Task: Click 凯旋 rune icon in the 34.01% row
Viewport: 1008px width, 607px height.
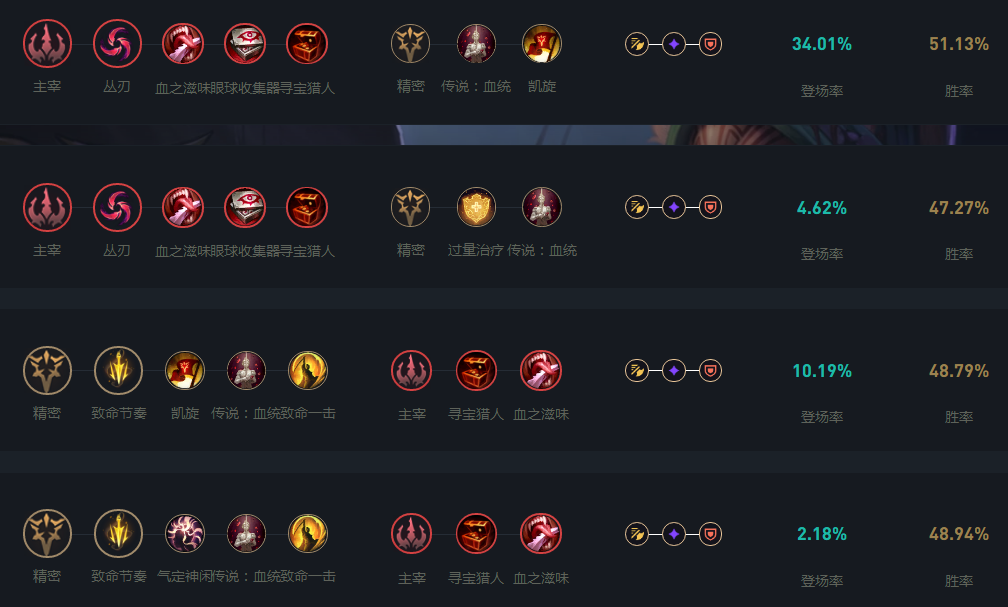Action: 542,44
